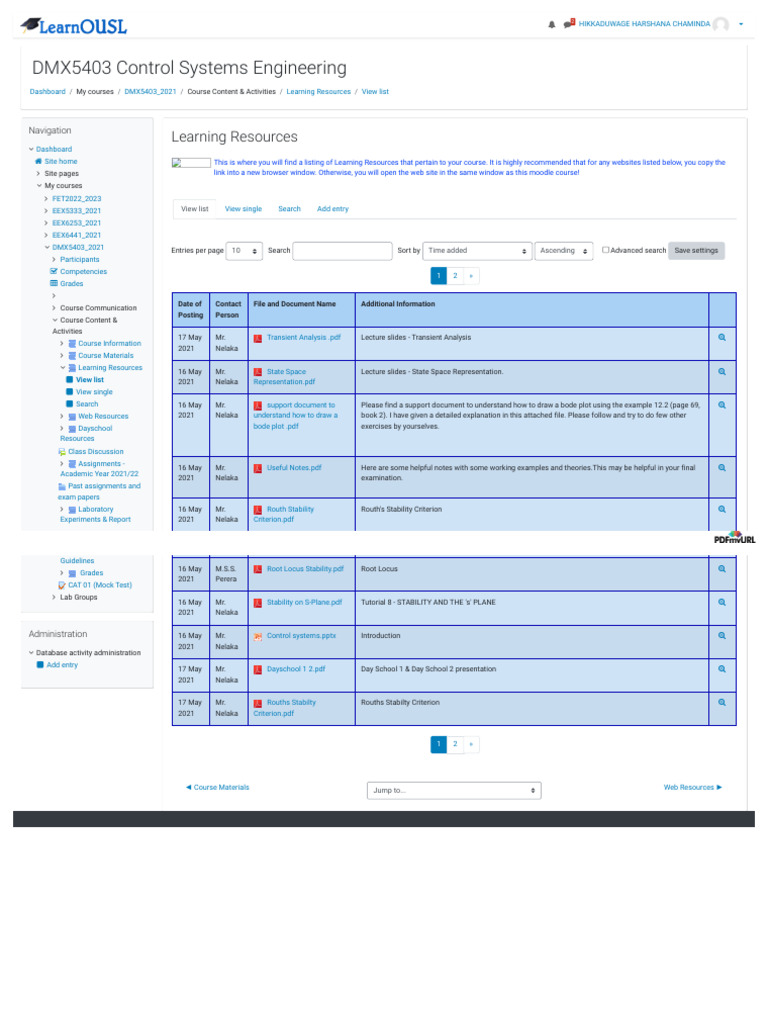Collapse the DMX5403_2021 course tree
The width and height of the screenshot is (768, 1024).
(47, 248)
